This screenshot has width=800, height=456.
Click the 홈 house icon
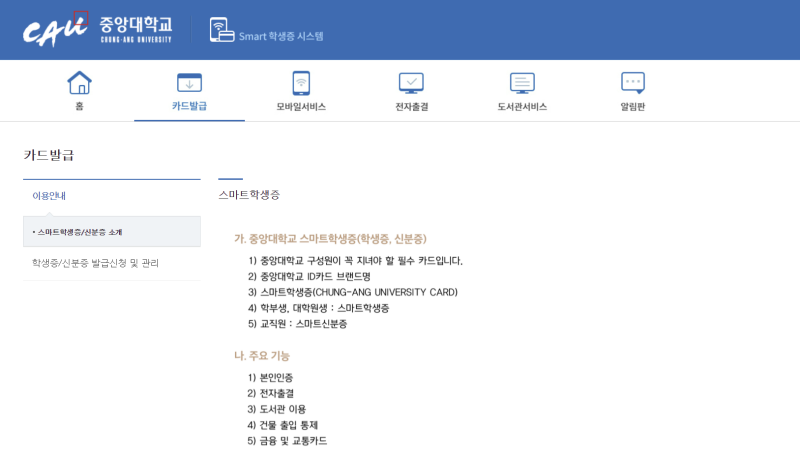coord(80,83)
